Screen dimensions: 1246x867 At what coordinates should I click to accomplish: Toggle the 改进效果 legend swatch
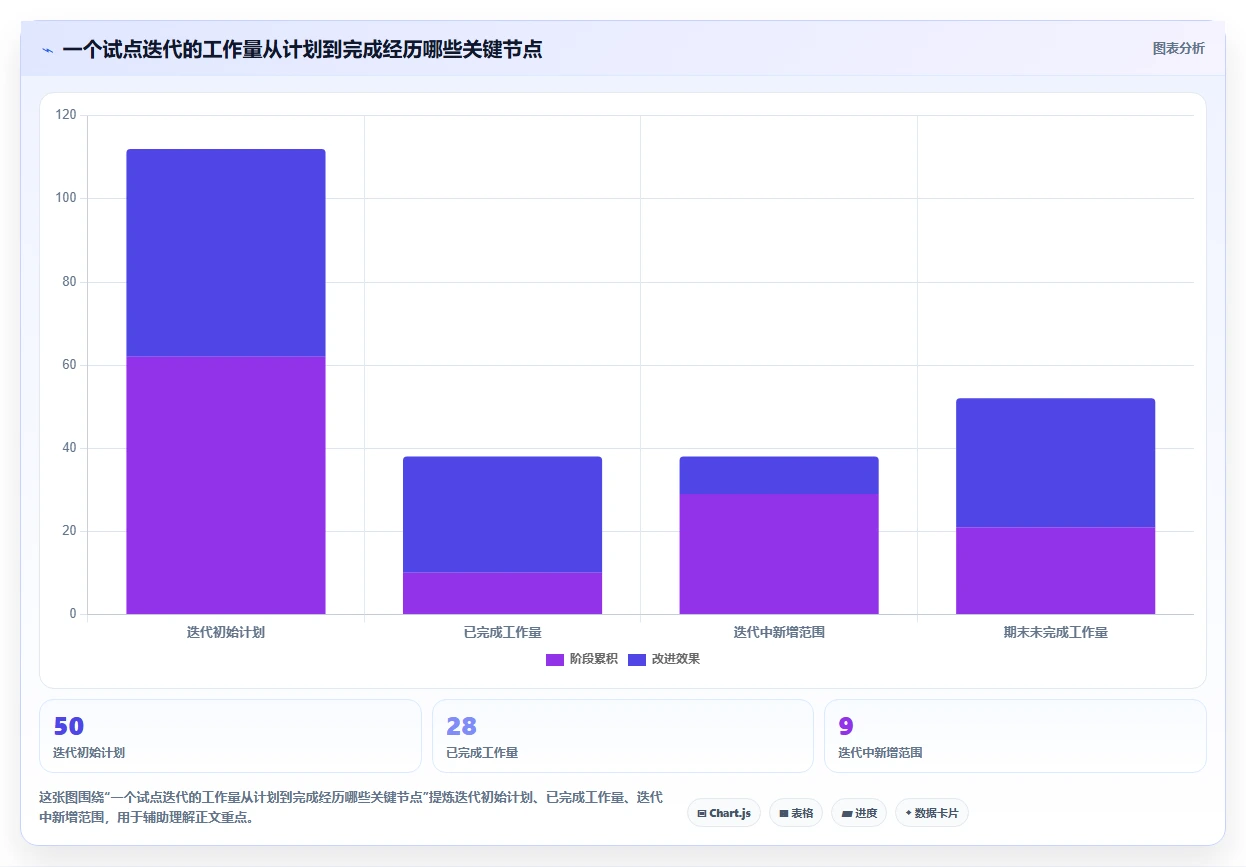[637, 659]
